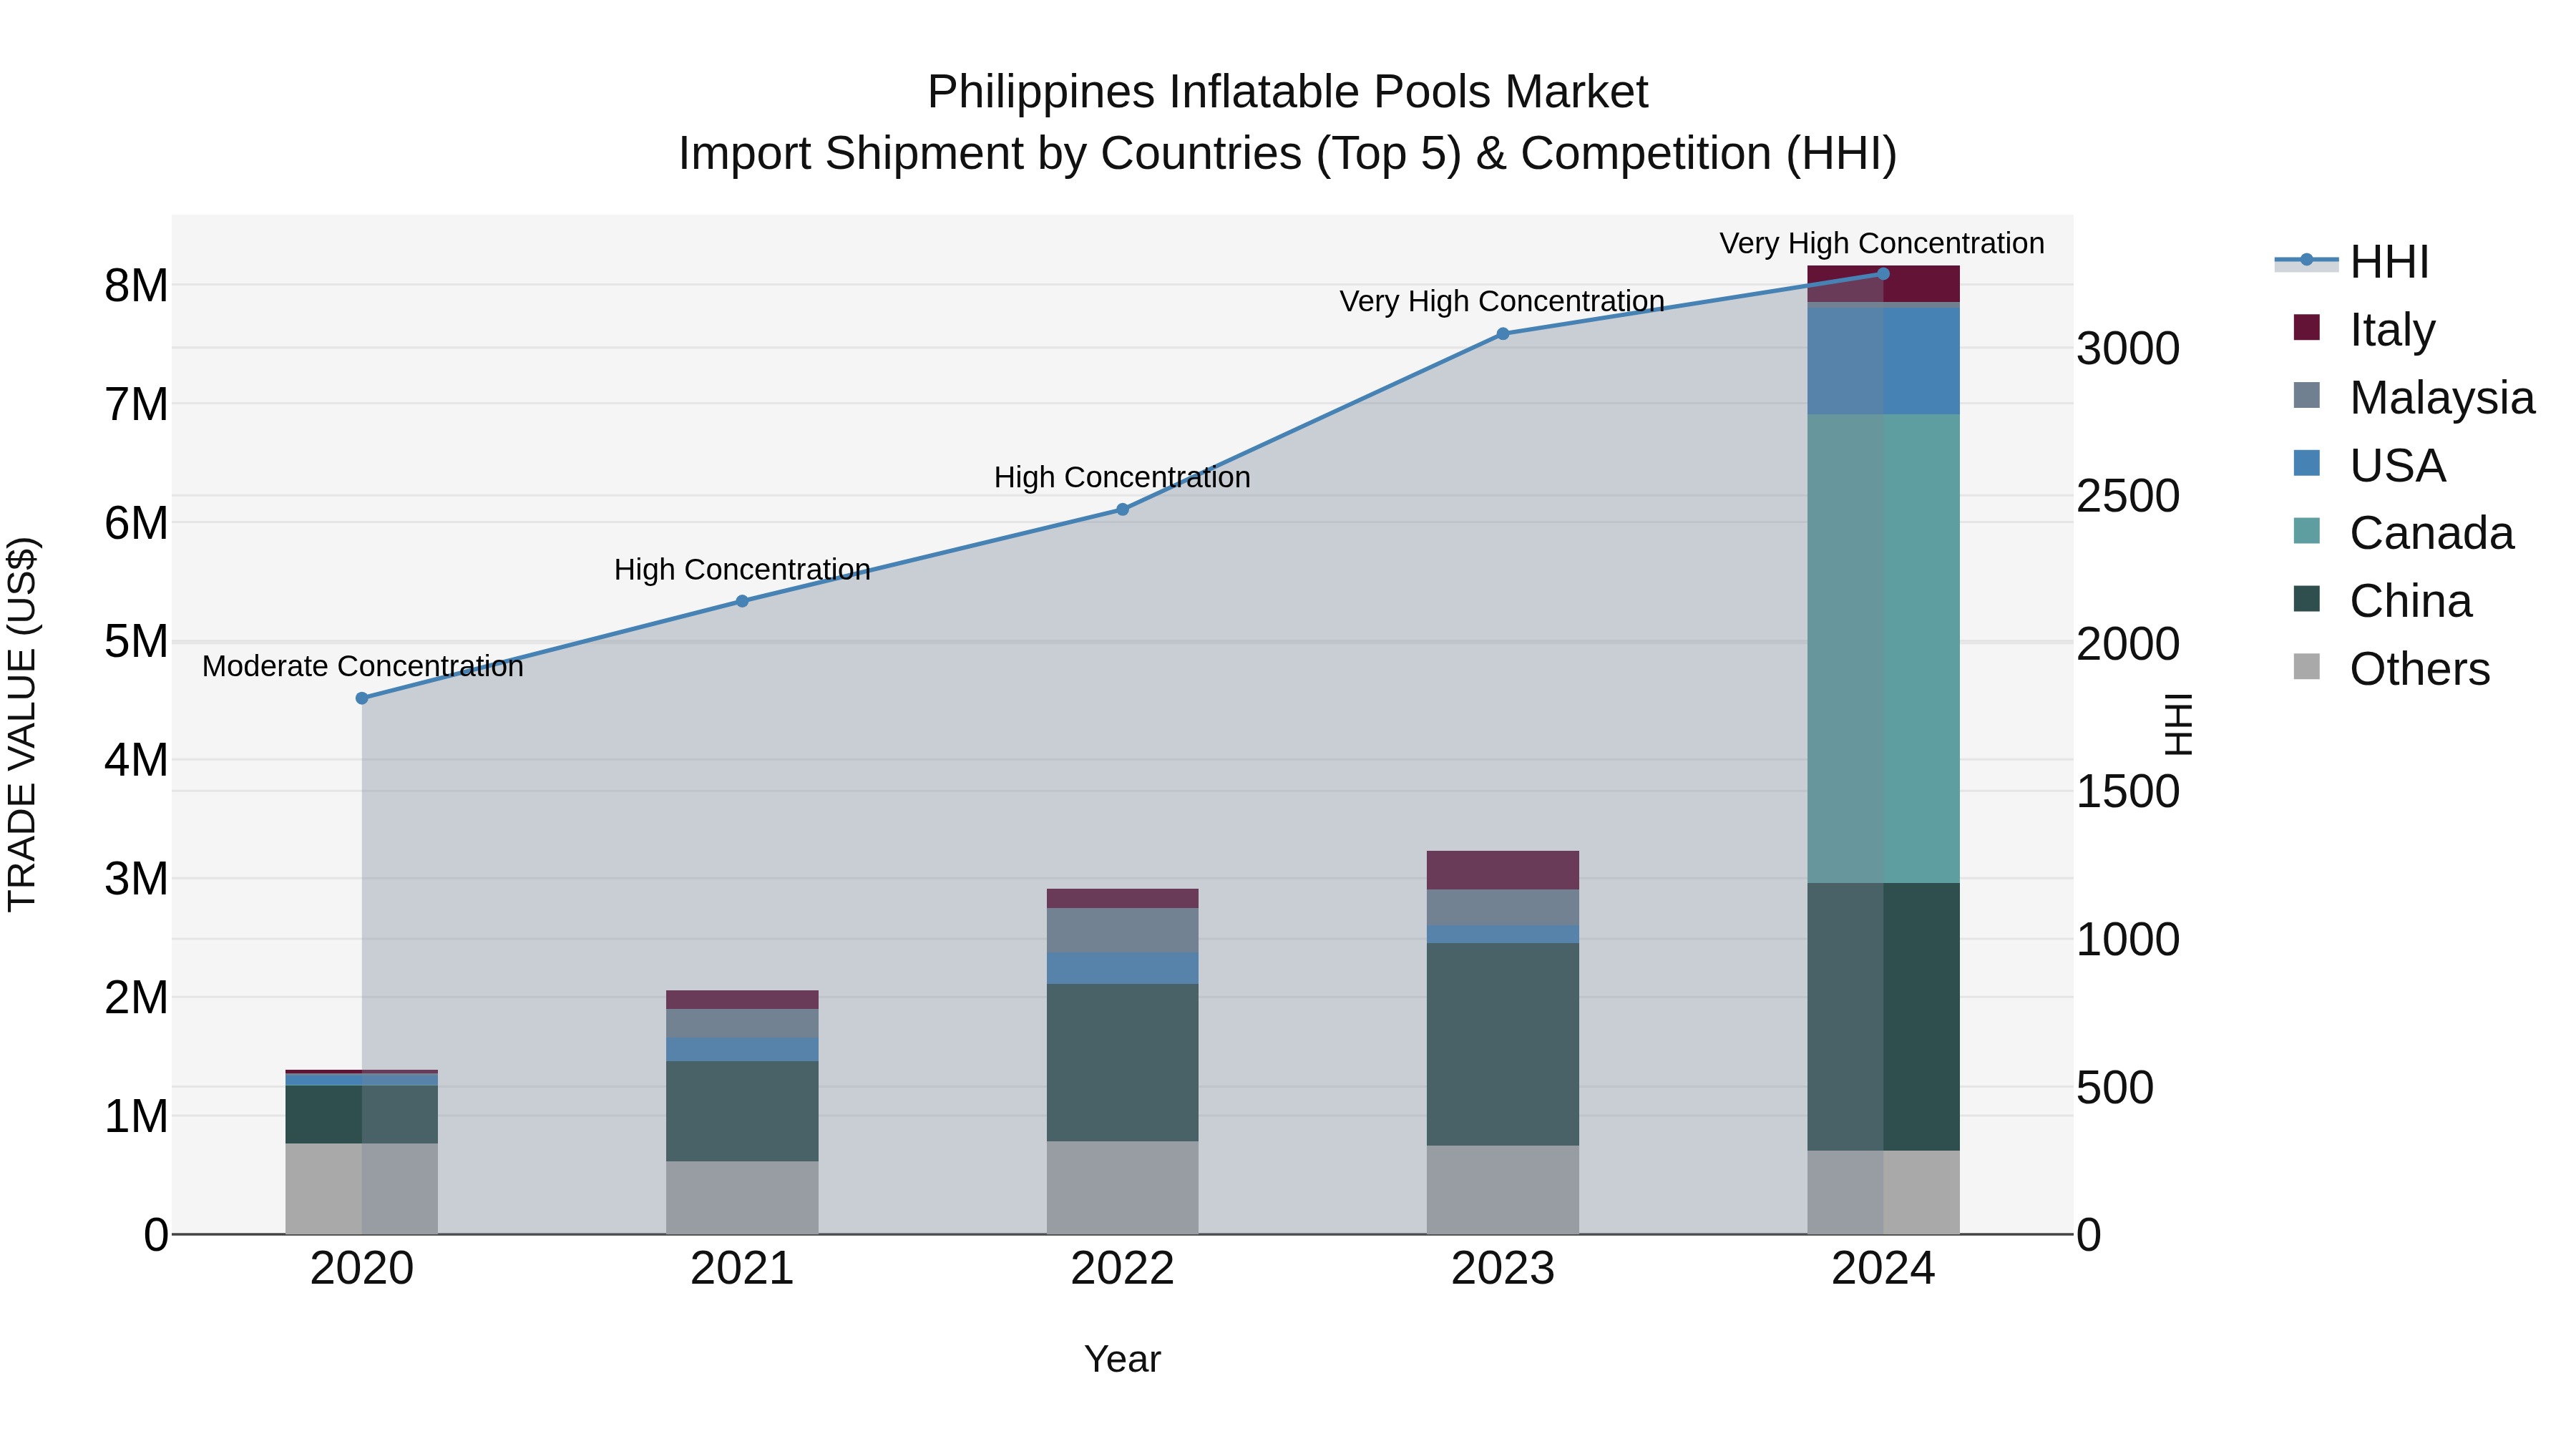This screenshot has height=1449, width=2576.
Task: Toggle HHI line in the legend
Action: tap(2352, 262)
